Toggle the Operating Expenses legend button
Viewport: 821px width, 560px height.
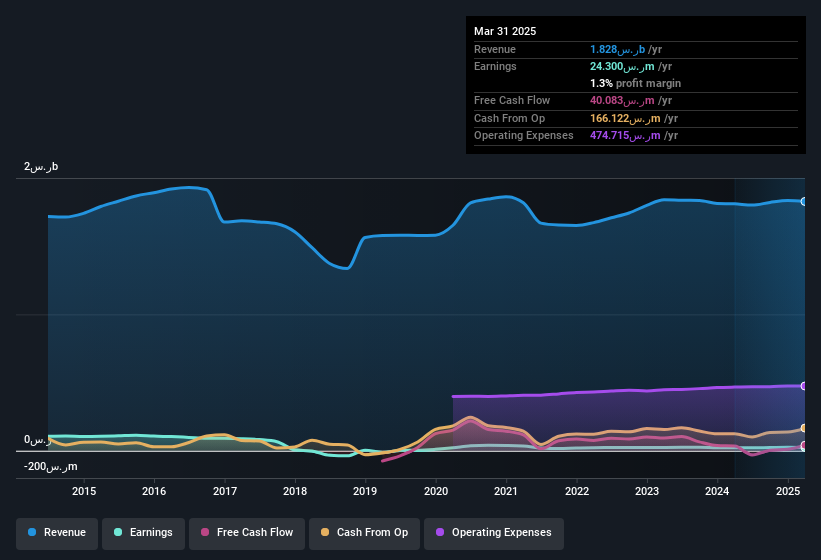(494, 533)
